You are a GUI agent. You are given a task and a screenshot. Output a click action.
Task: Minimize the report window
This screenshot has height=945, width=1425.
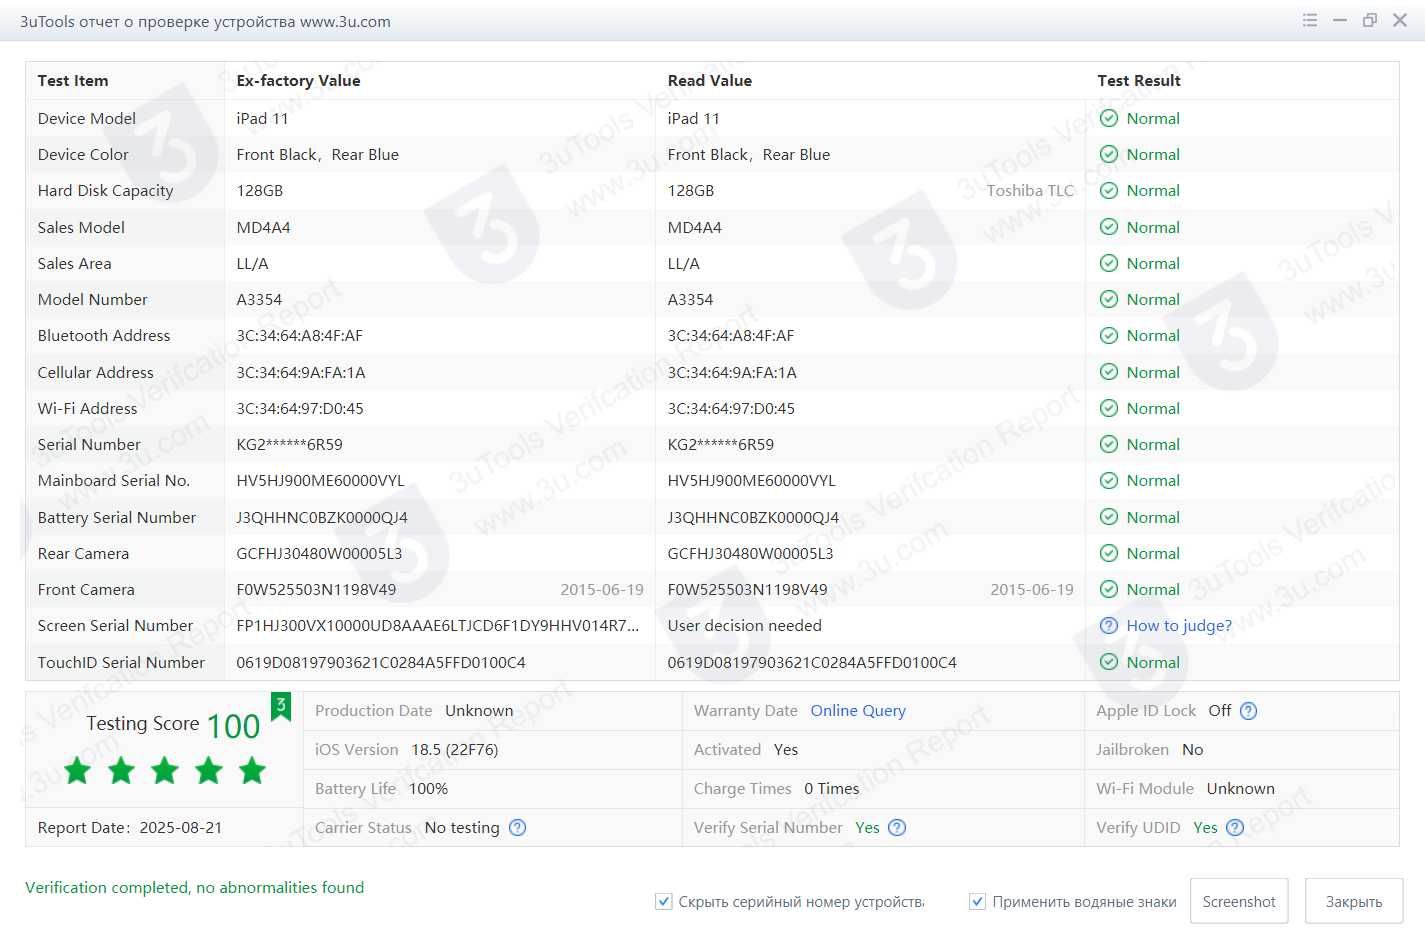point(1340,20)
